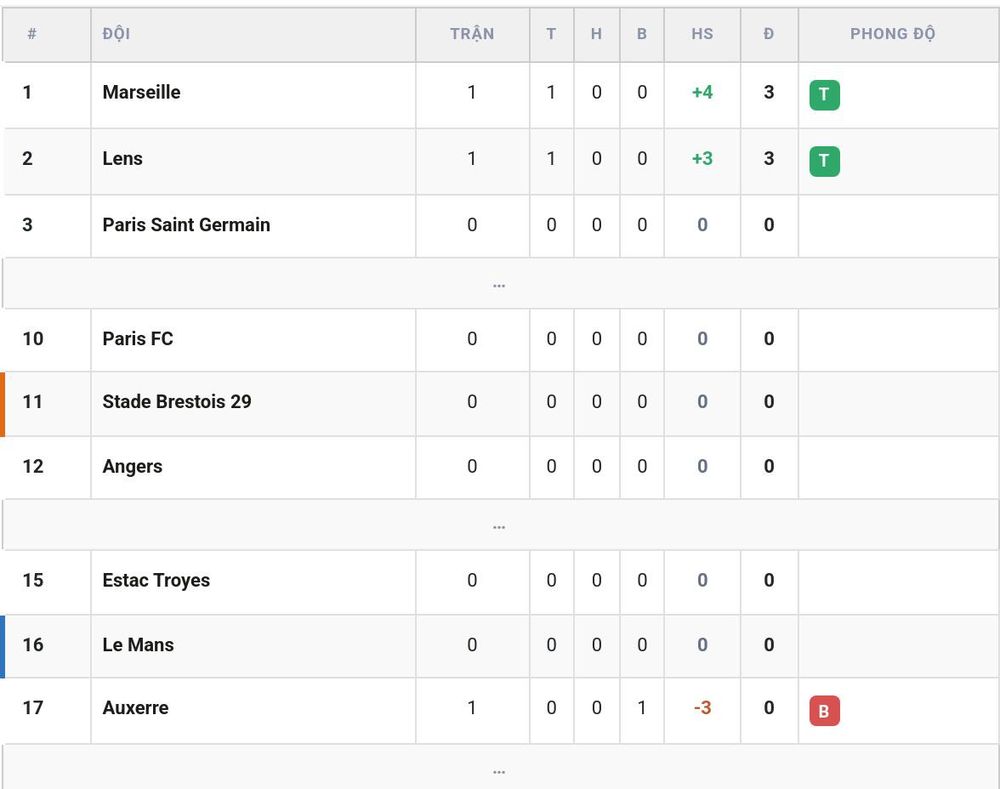The height and width of the screenshot is (789, 1000).
Task: Open Stade Brestois 29 team page
Action: tap(177, 402)
